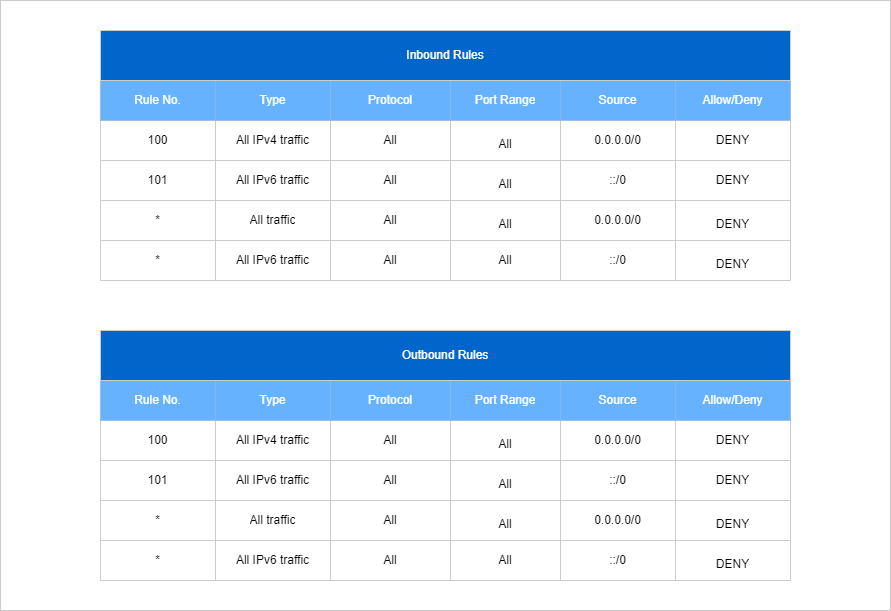
Task: Select Protocol header in Inbound Rules table
Action: coord(390,100)
